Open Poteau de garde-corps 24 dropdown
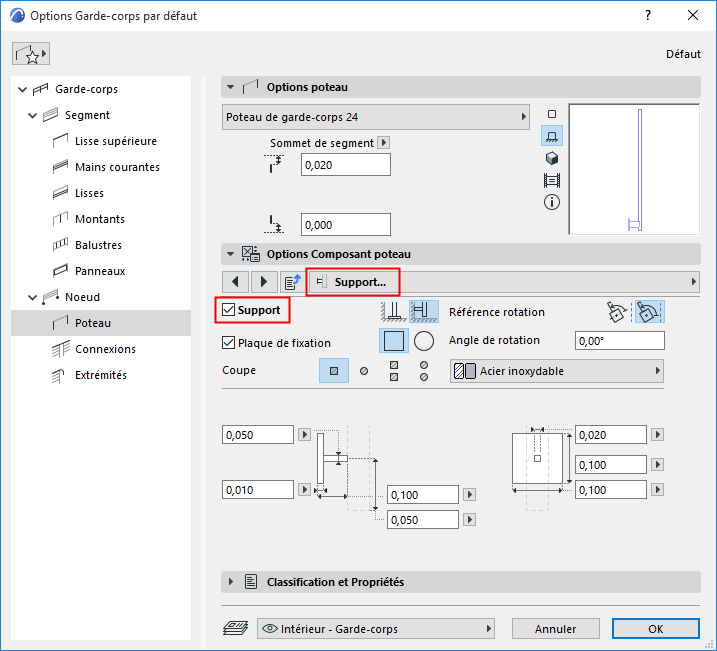This screenshot has height=651, width=717. point(375,117)
